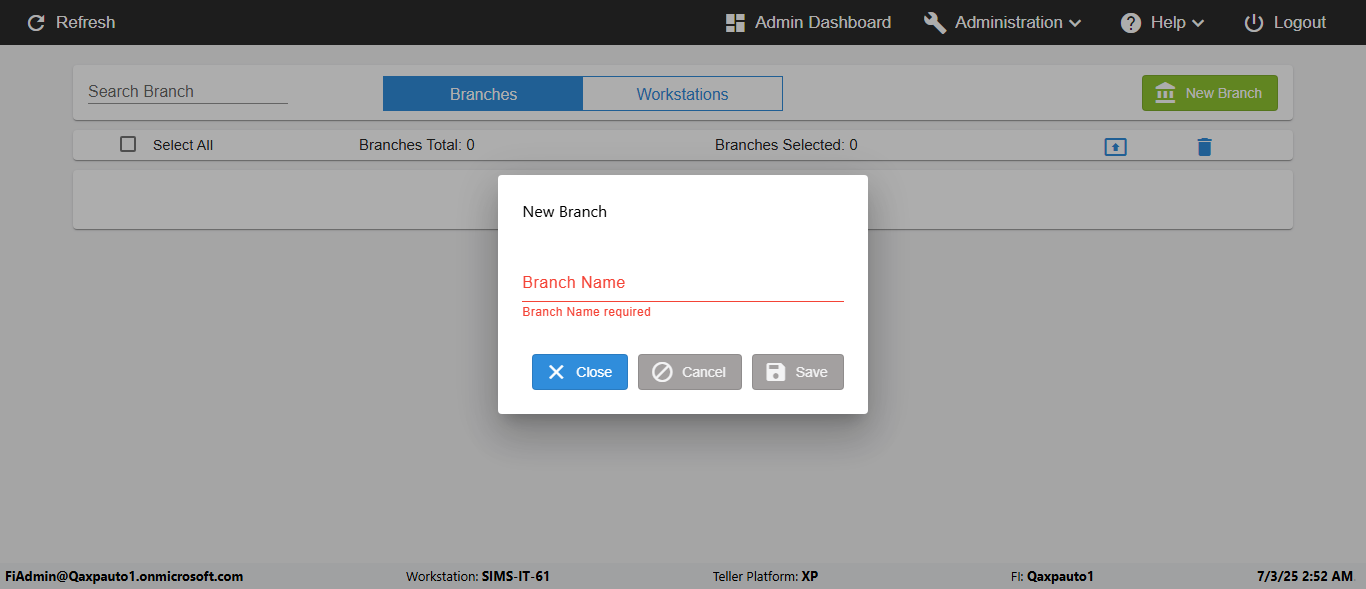
Task: Click the Logout power icon
Action: point(1254,22)
